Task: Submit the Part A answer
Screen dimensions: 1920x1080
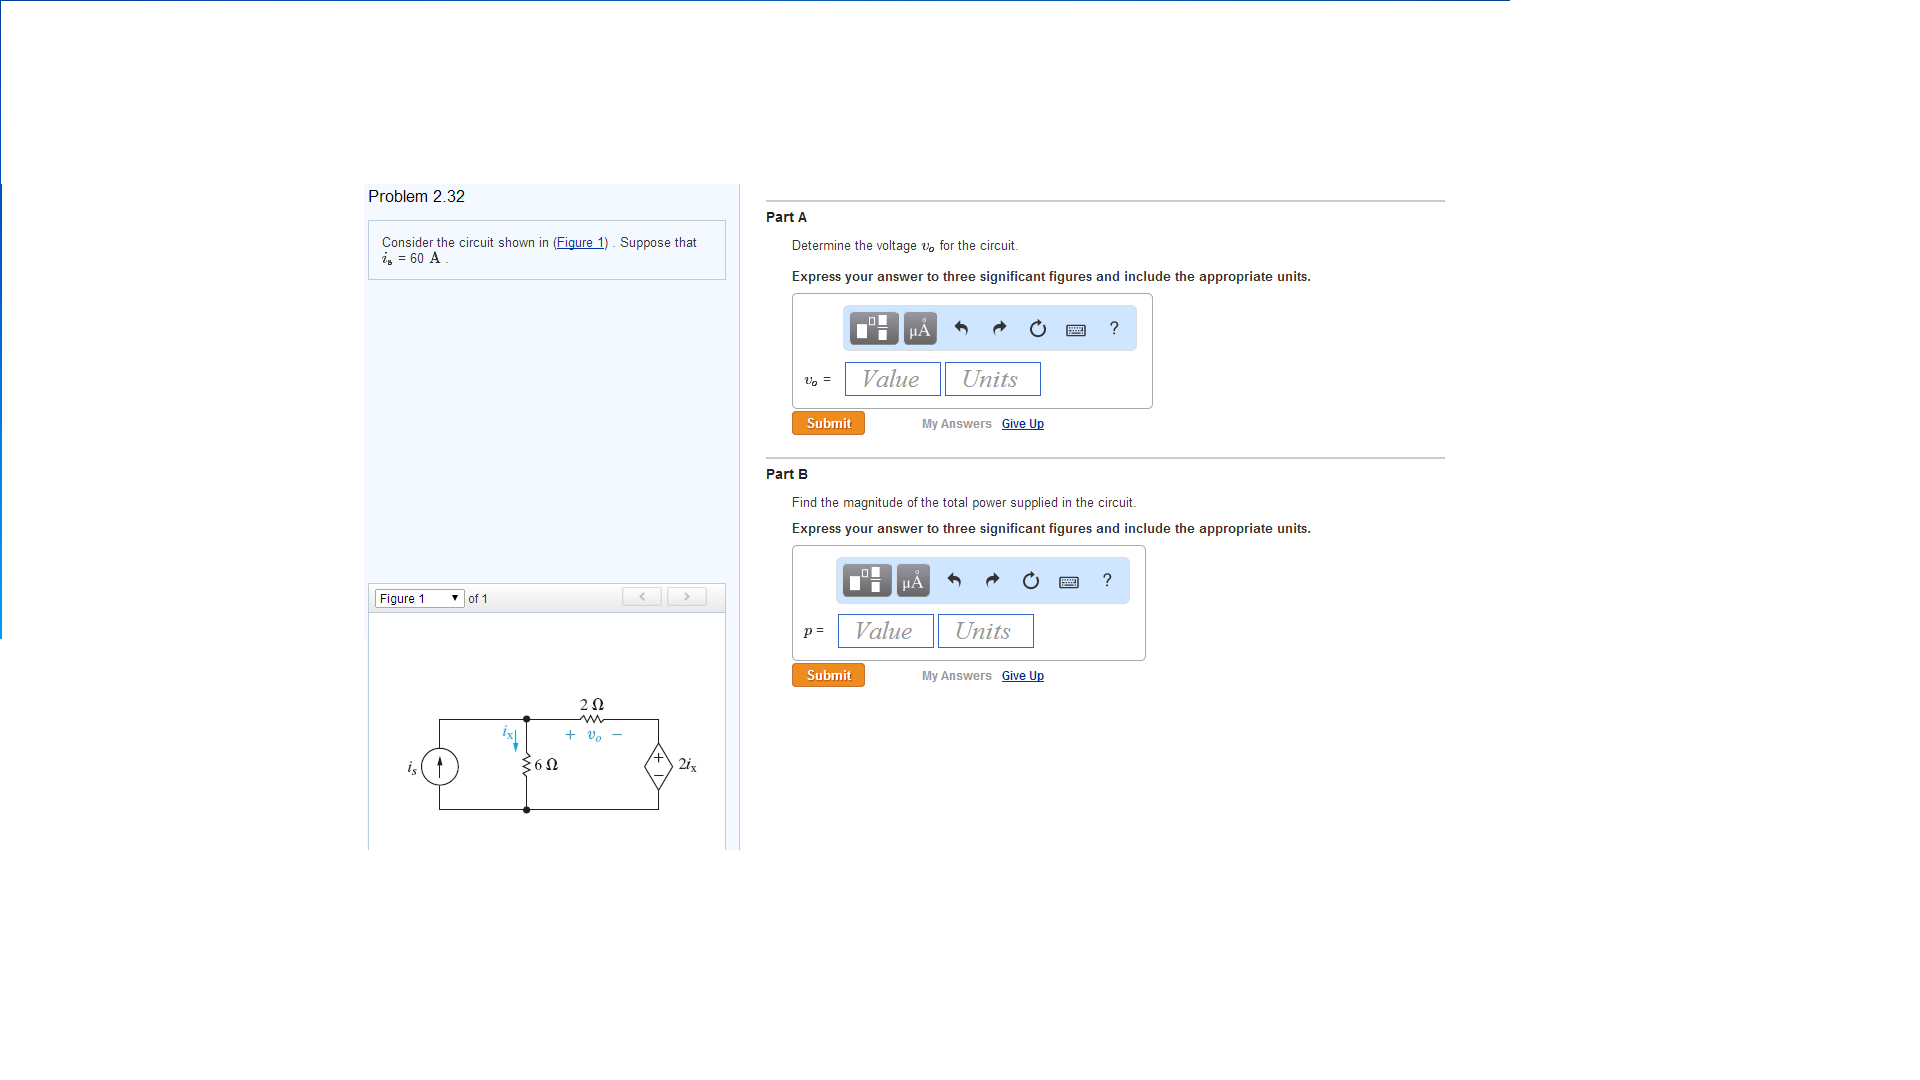Action: point(828,423)
